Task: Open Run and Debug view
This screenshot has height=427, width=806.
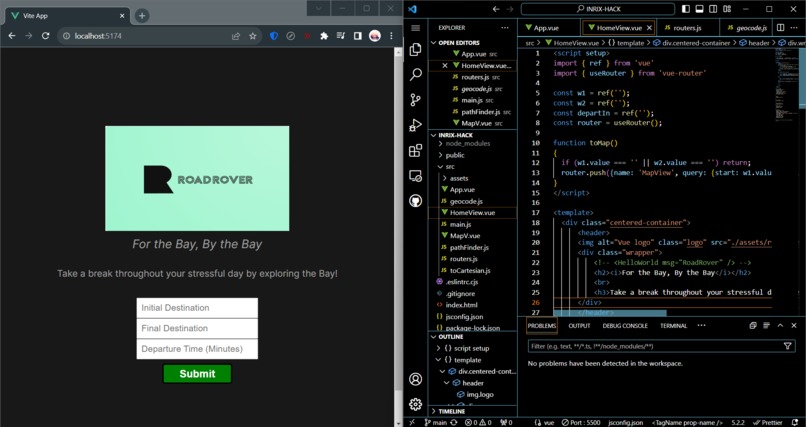Action: coord(415,125)
